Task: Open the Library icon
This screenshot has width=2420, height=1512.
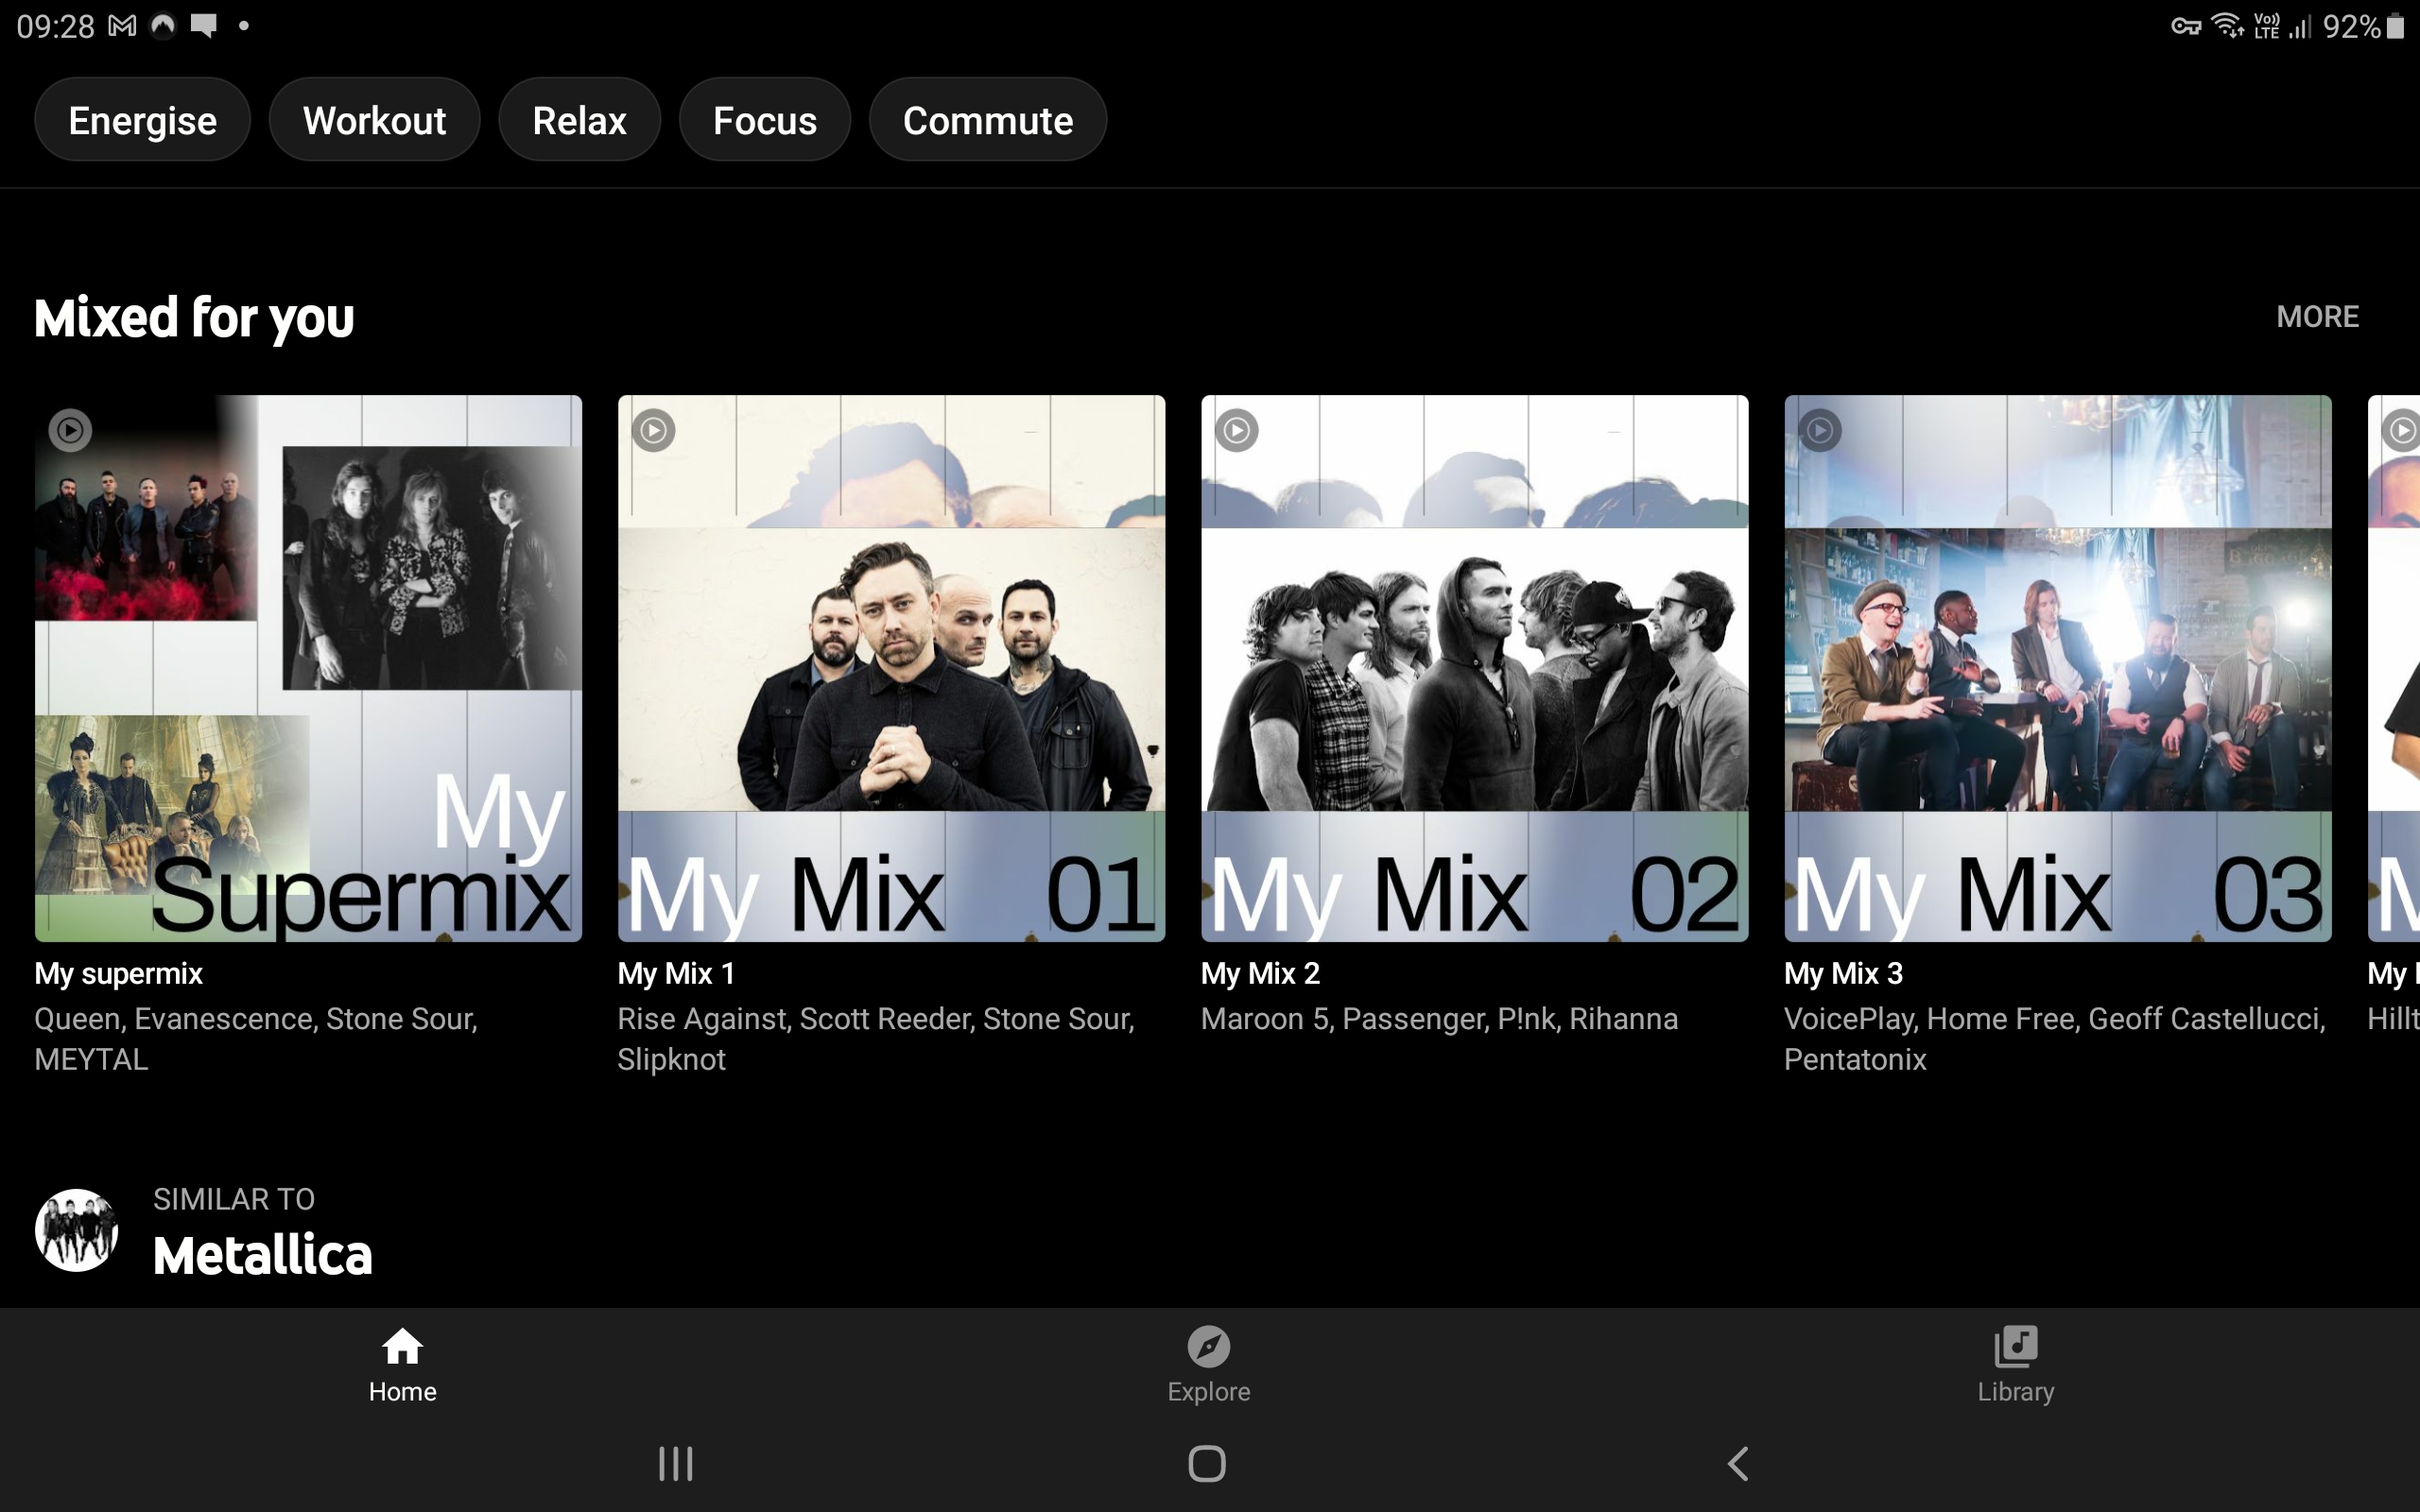Action: pos(2015,1346)
